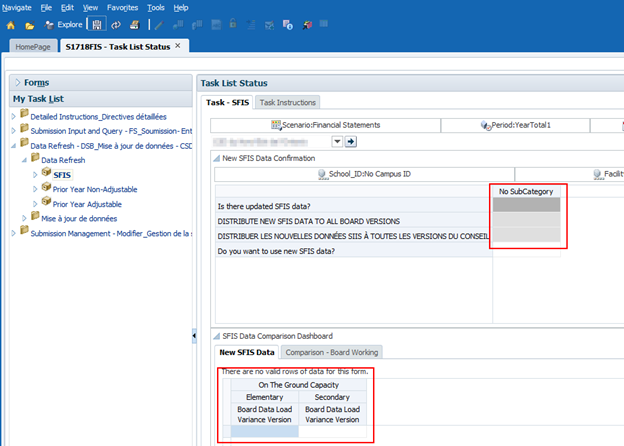Viewport: 624px width, 446px height.
Task: Collapse the Data Refresh subfolder
Action: tap(24, 160)
